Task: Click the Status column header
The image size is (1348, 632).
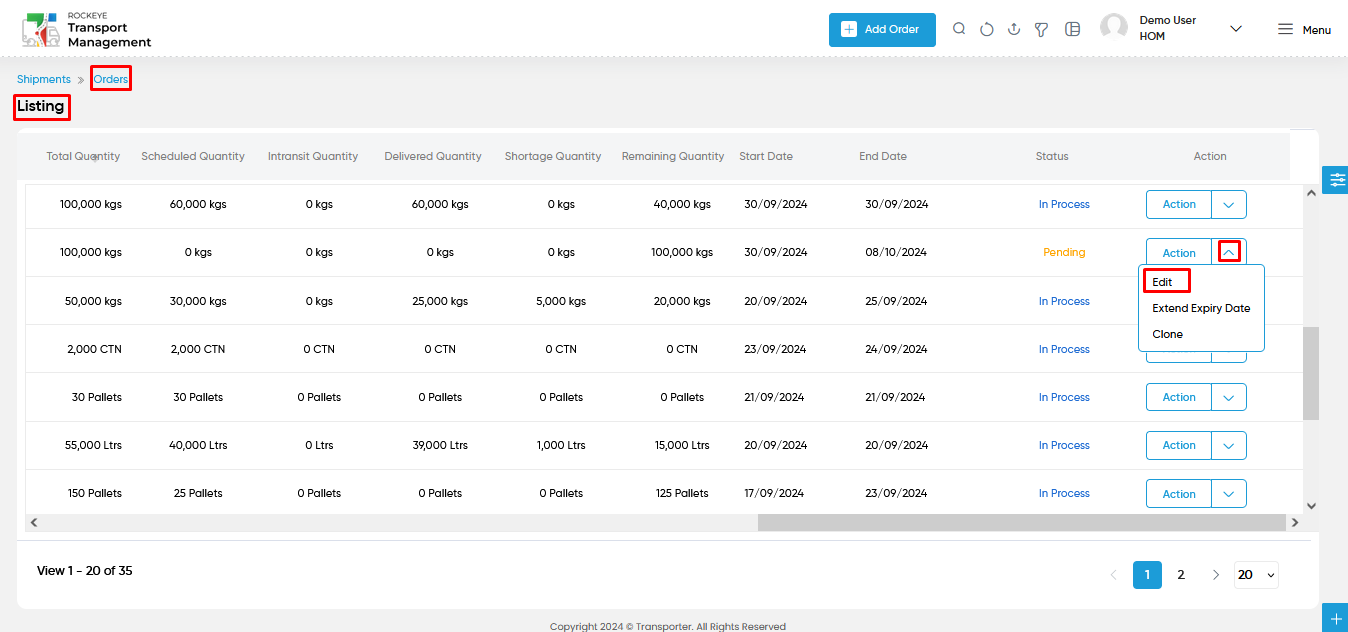Action: point(1052,156)
